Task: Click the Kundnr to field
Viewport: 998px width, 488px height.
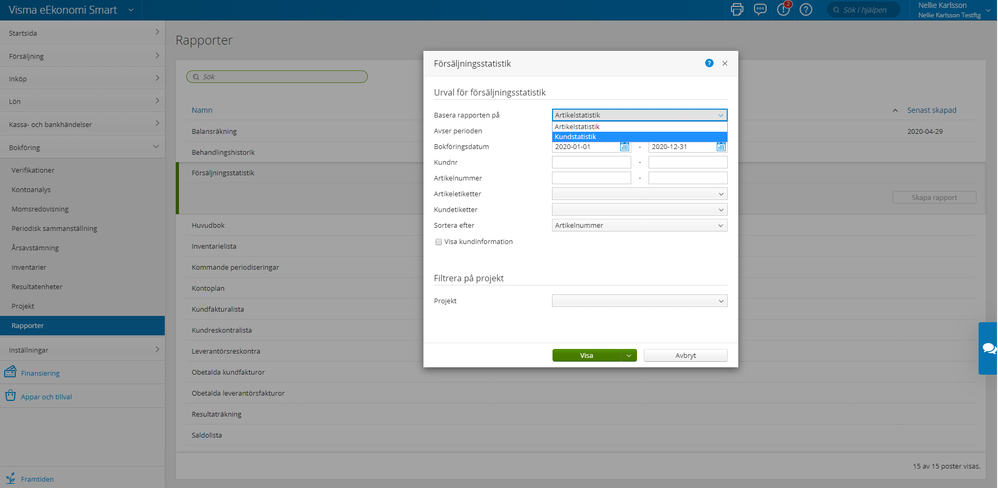Action: pyautogui.click(x=688, y=162)
